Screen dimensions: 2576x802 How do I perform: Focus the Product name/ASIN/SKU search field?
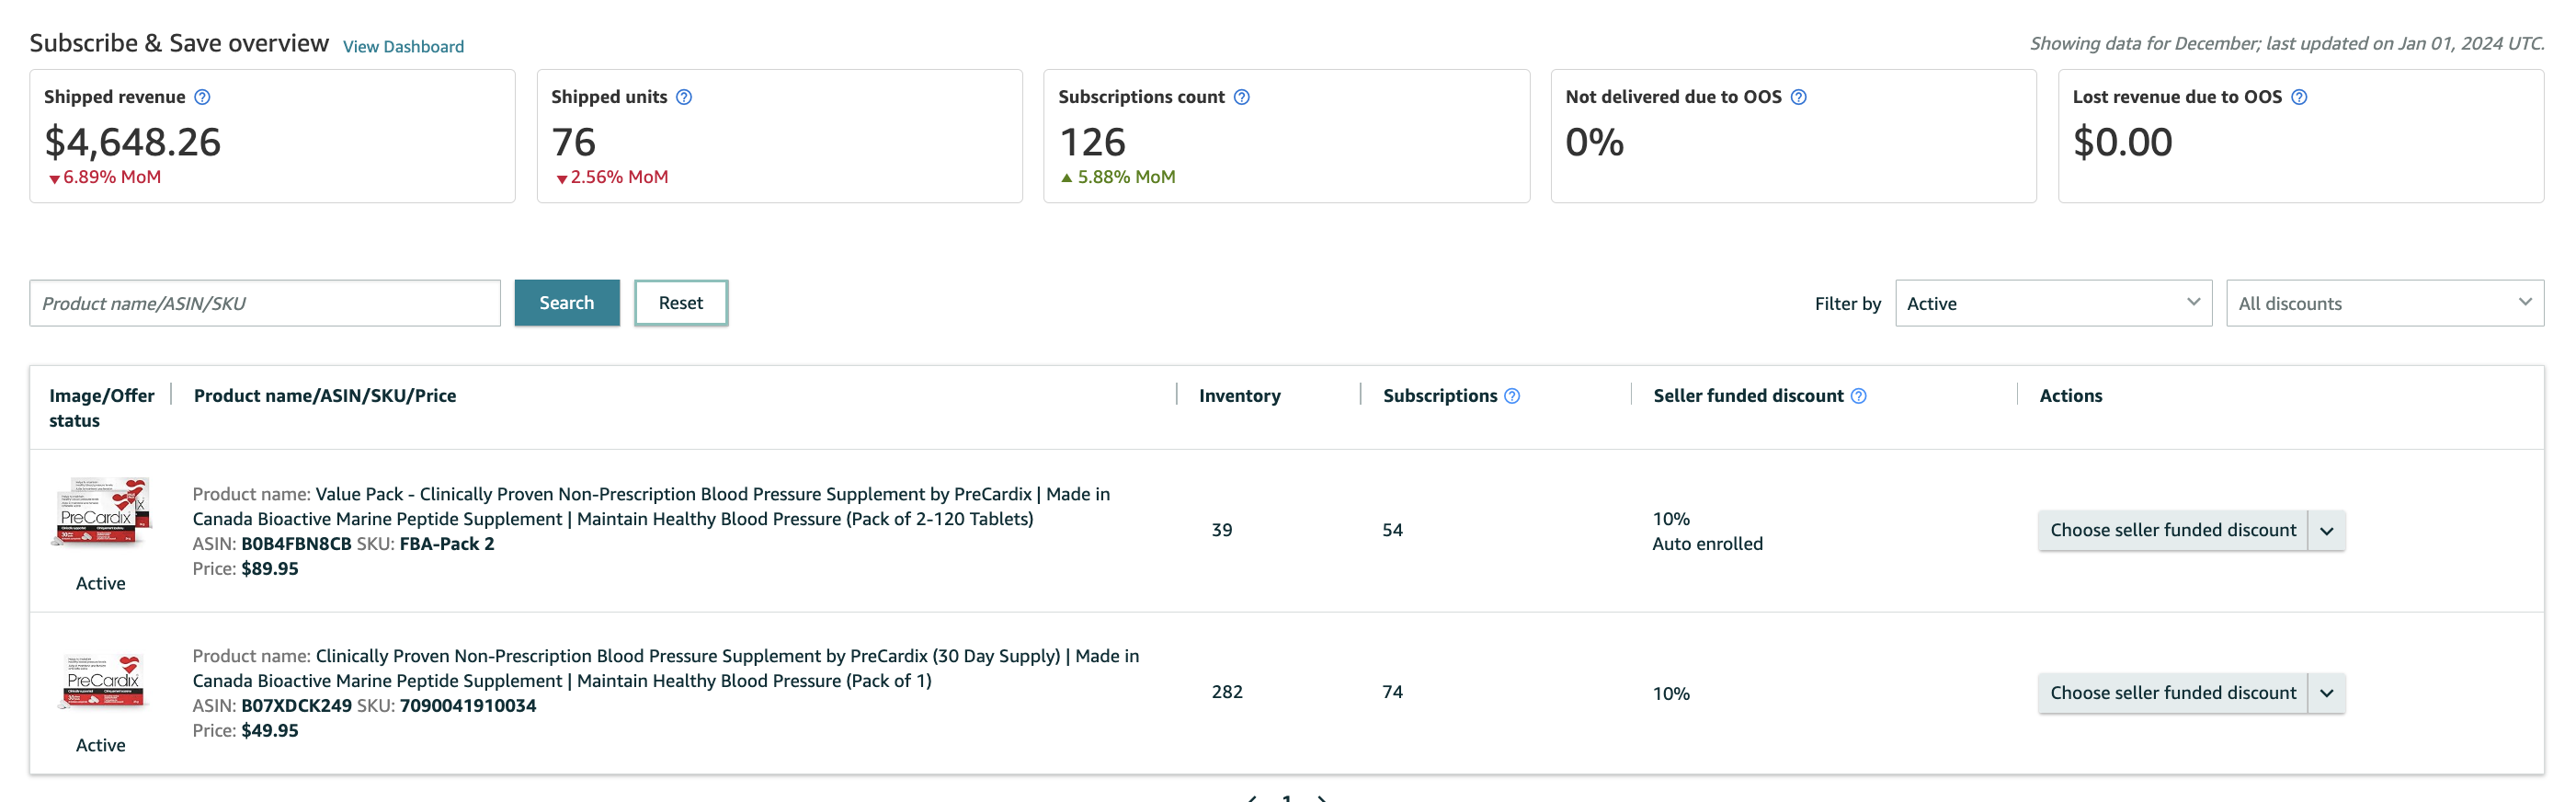(264, 303)
